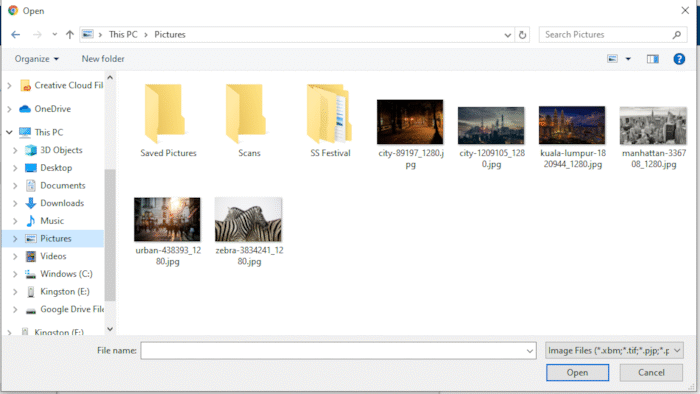700x394 pixels.
Task: Click the Open button
Action: tap(577, 373)
